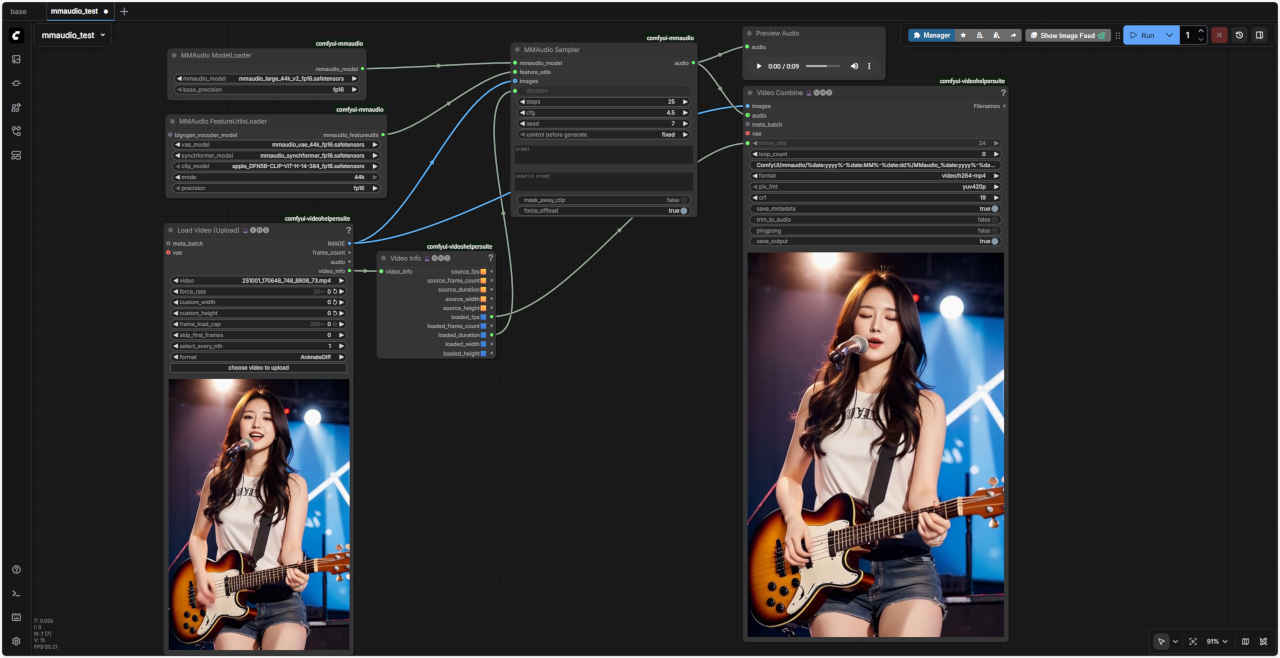1280x658 pixels.
Task: Toggle the right side panel icon
Action: [x=1259, y=35]
